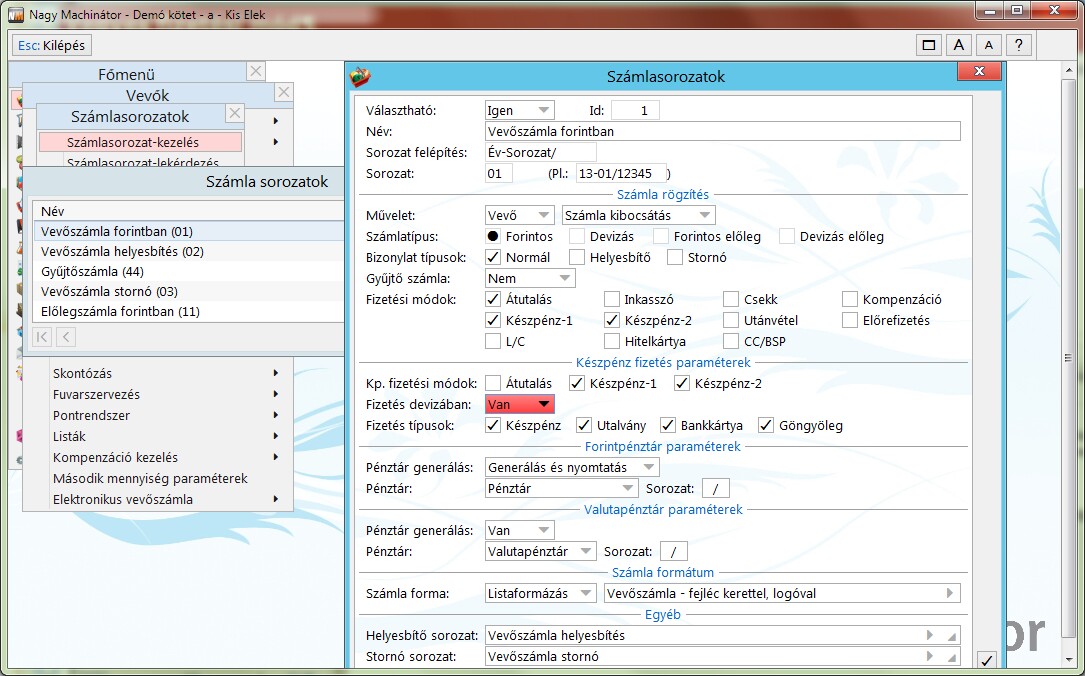Jump to first record in Számla sorozatok list
The image size is (1085, 676).
43,337
